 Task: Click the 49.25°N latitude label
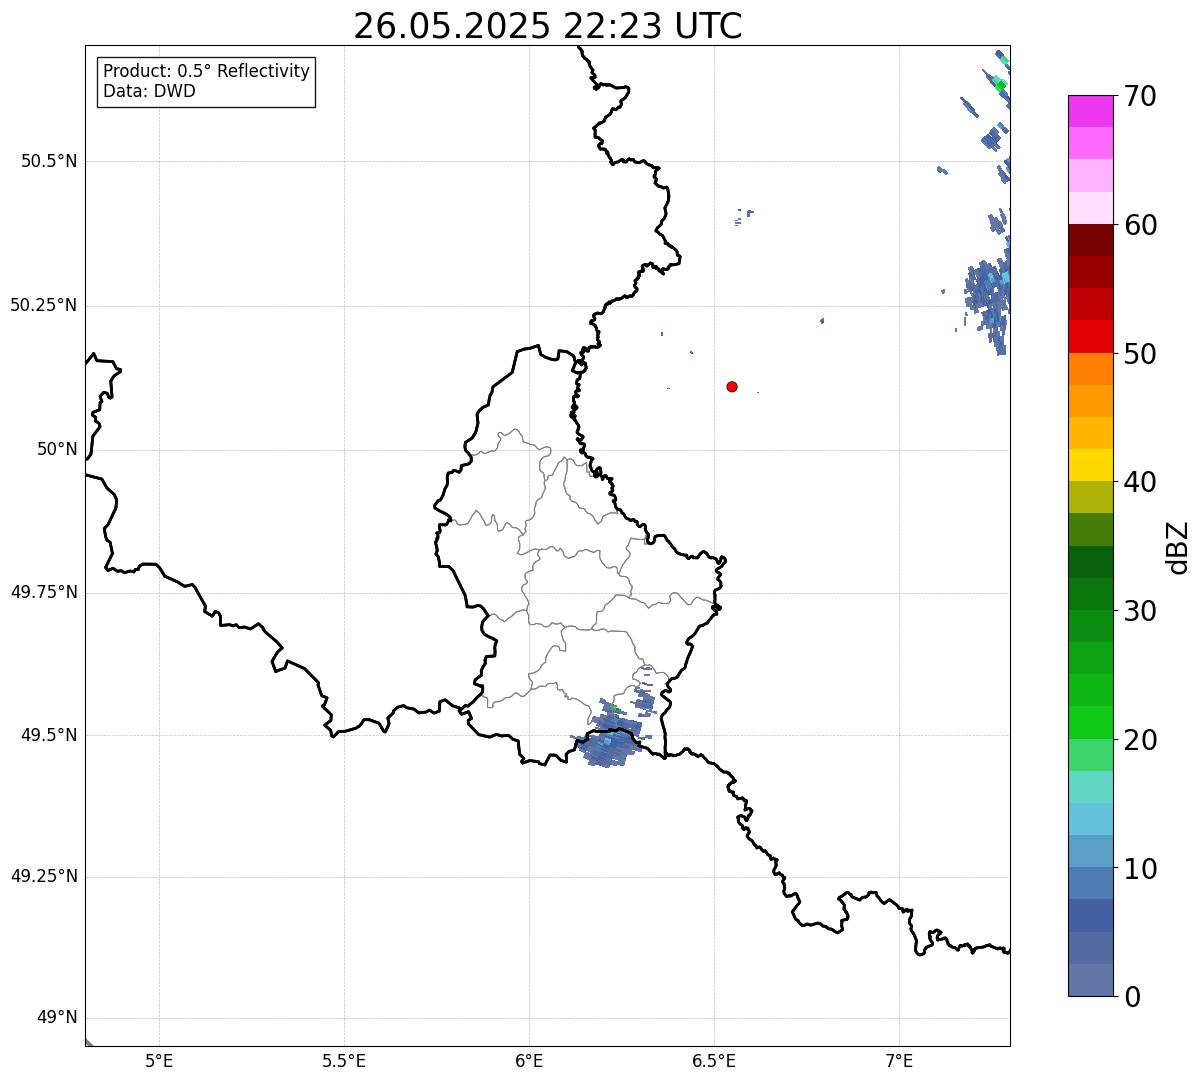click(x=43, y=877)
